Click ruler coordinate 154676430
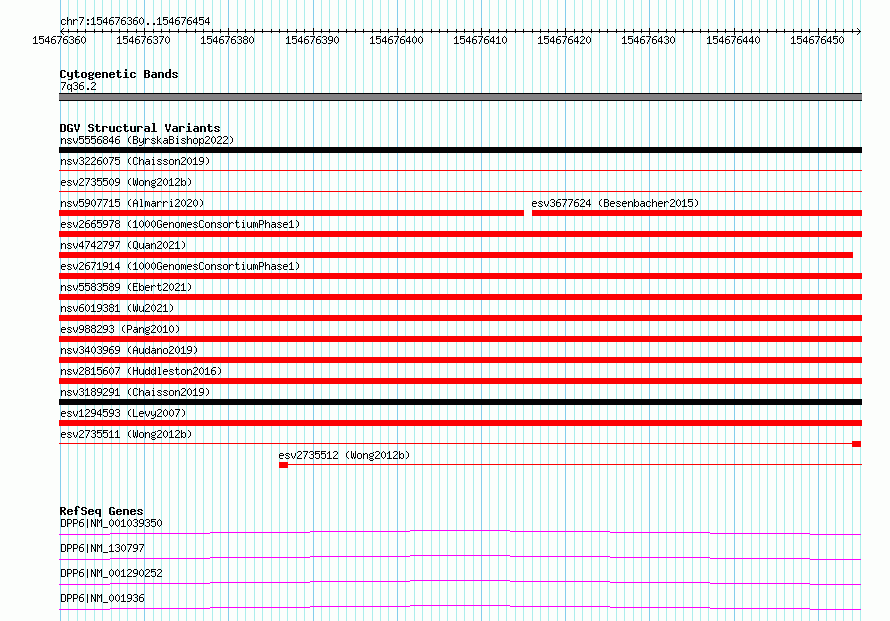This screenshot has height=621, width=890. click(x=648, y=40)
